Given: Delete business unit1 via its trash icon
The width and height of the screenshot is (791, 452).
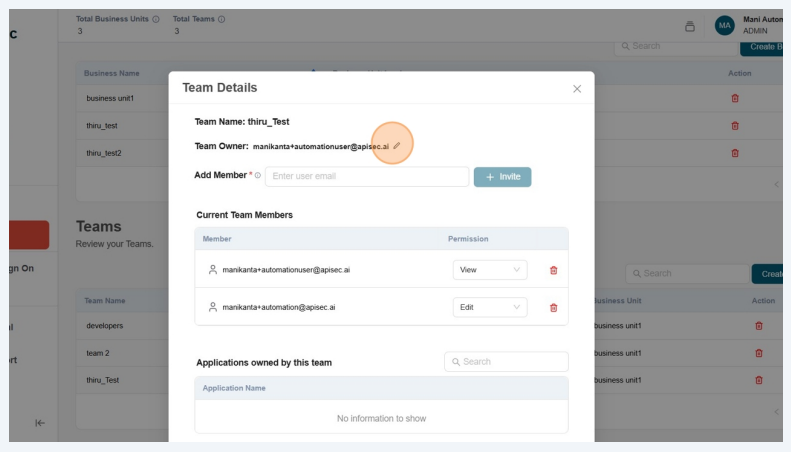Looking at the screenshot, I should (x=735, y=98).
